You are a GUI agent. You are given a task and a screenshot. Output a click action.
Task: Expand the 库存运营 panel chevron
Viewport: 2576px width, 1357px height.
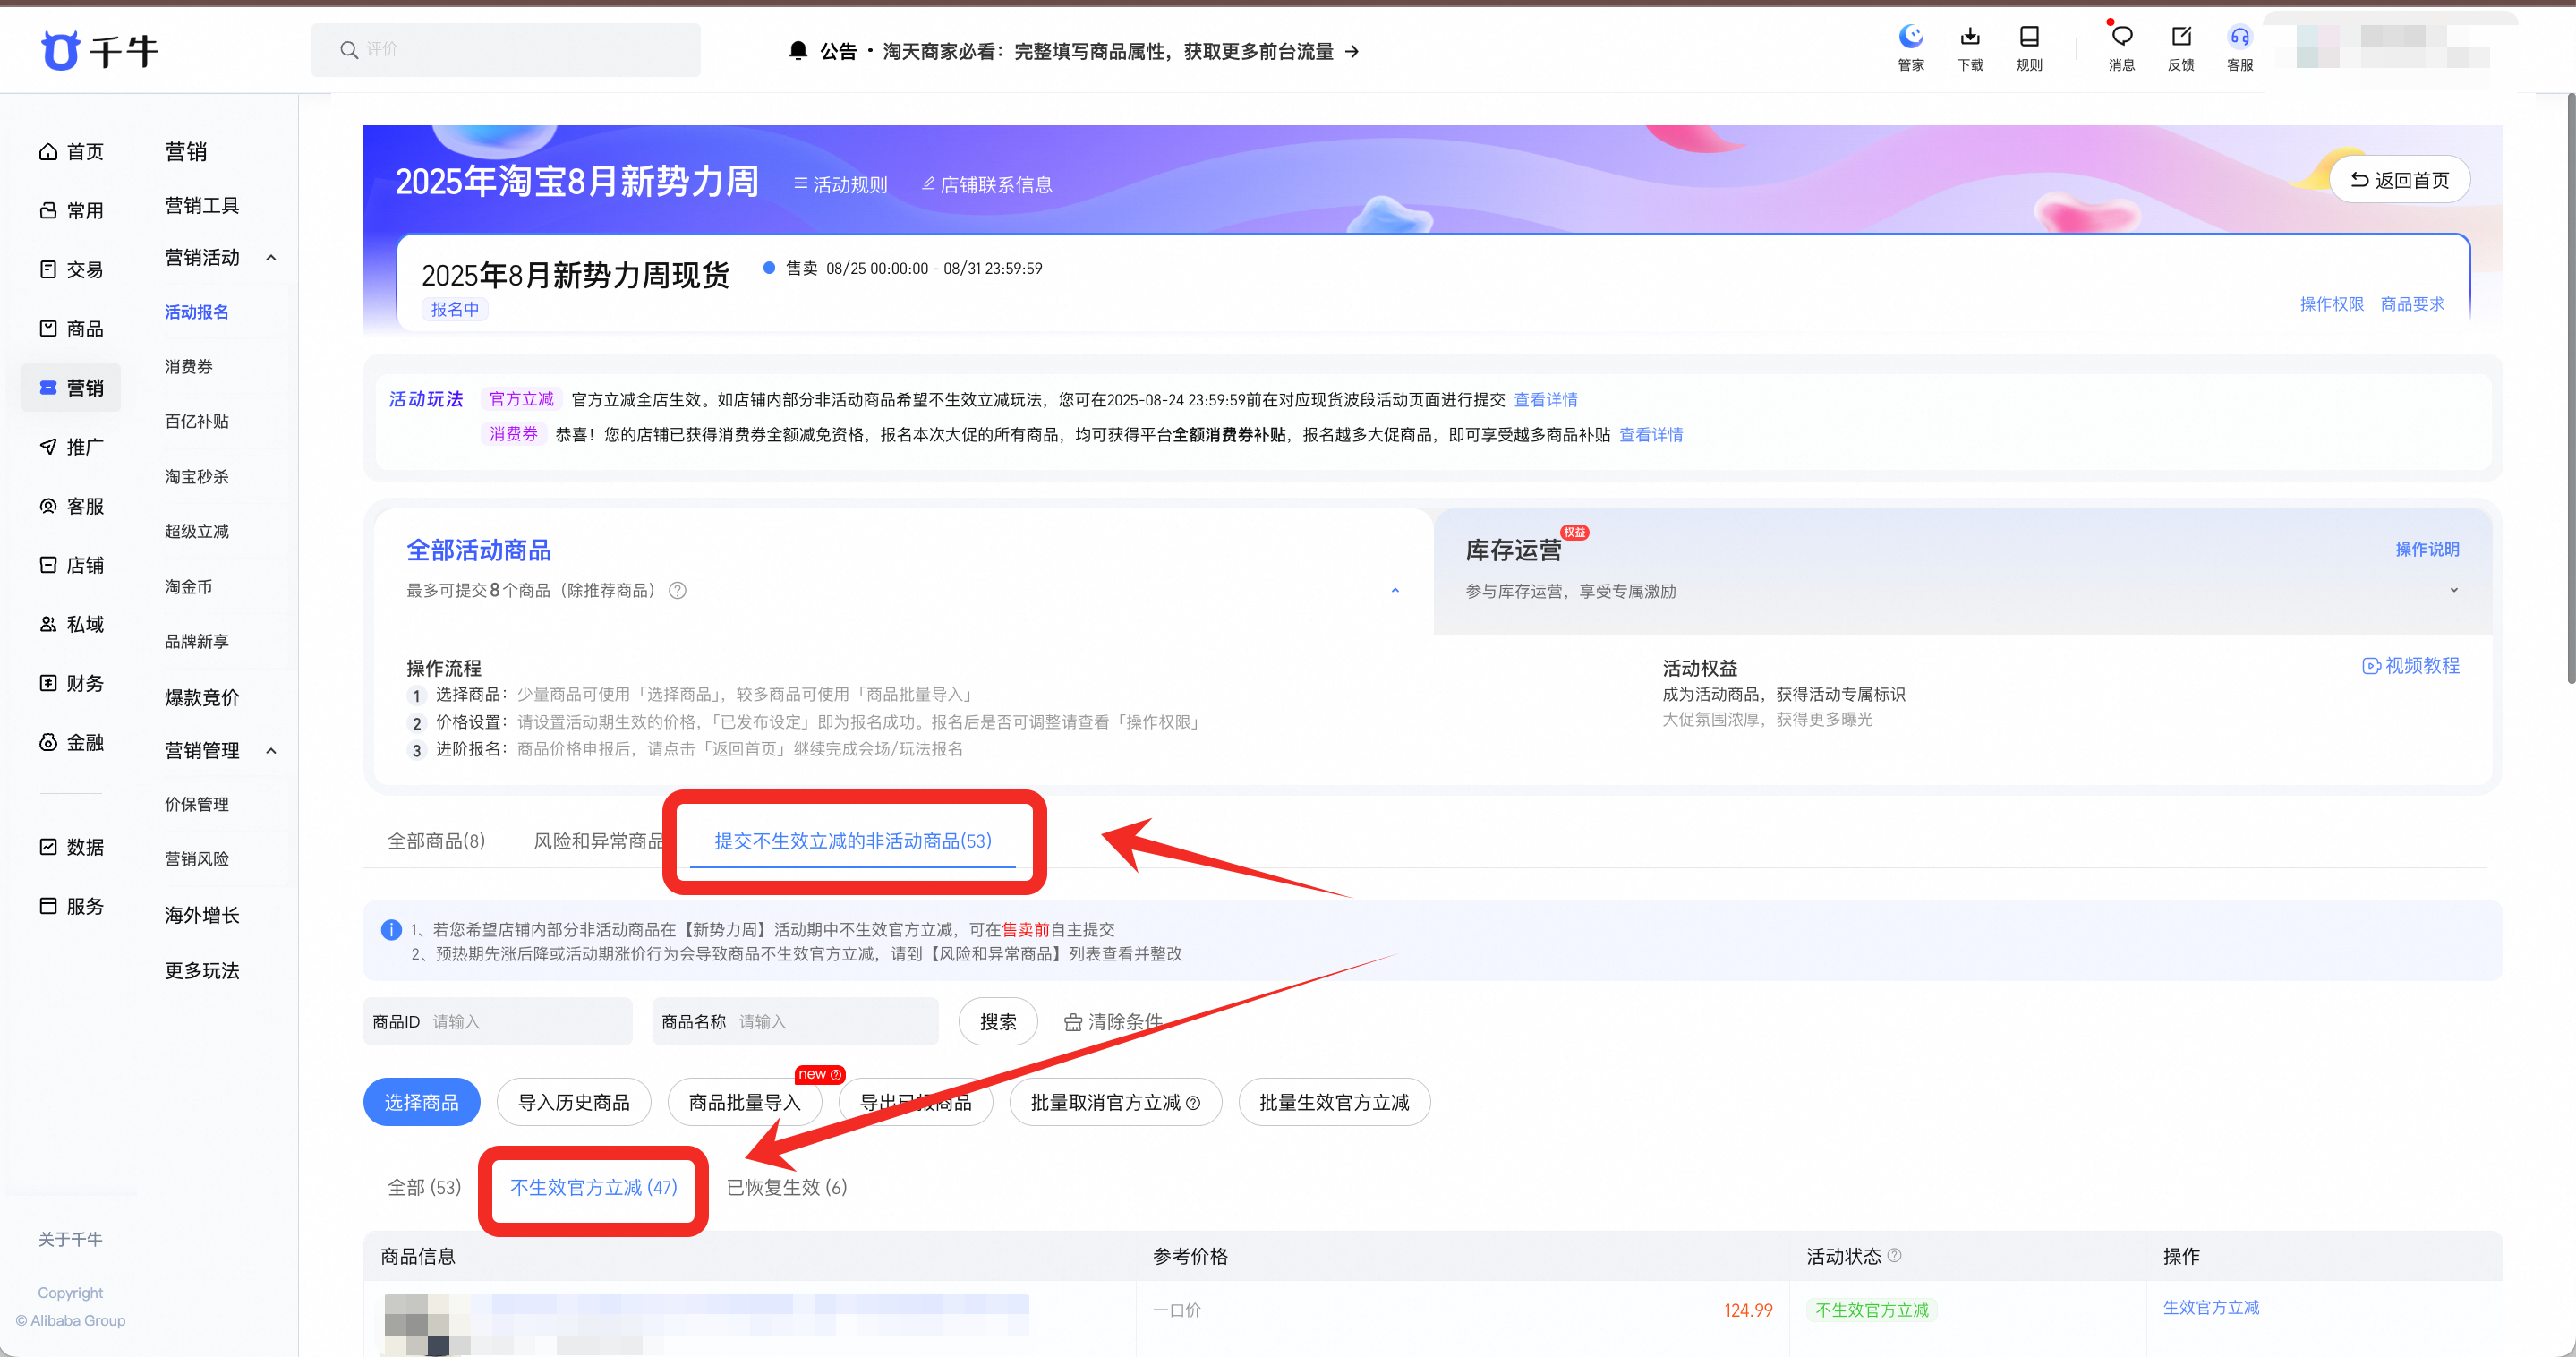(2453, 590)
